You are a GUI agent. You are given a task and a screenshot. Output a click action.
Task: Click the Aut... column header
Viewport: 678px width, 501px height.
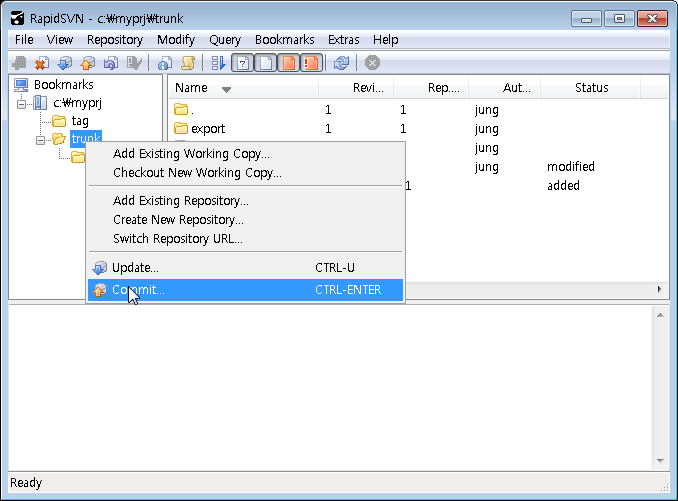click(505, 88)
